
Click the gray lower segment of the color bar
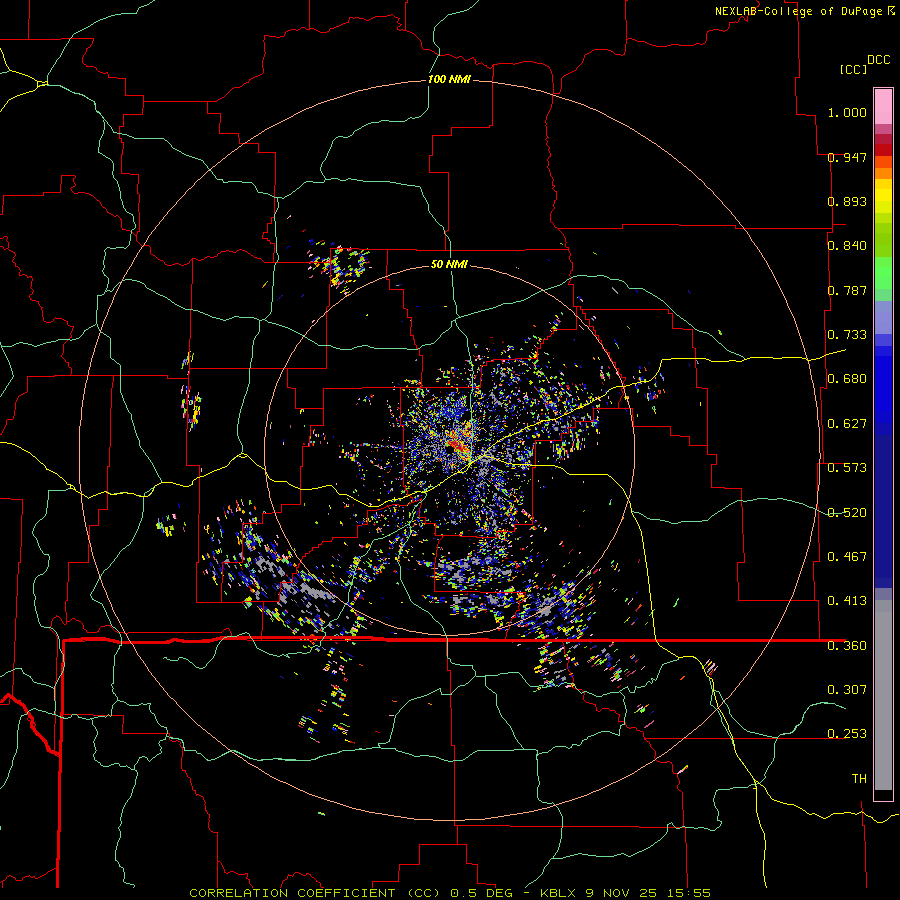(x=883, y=695)
